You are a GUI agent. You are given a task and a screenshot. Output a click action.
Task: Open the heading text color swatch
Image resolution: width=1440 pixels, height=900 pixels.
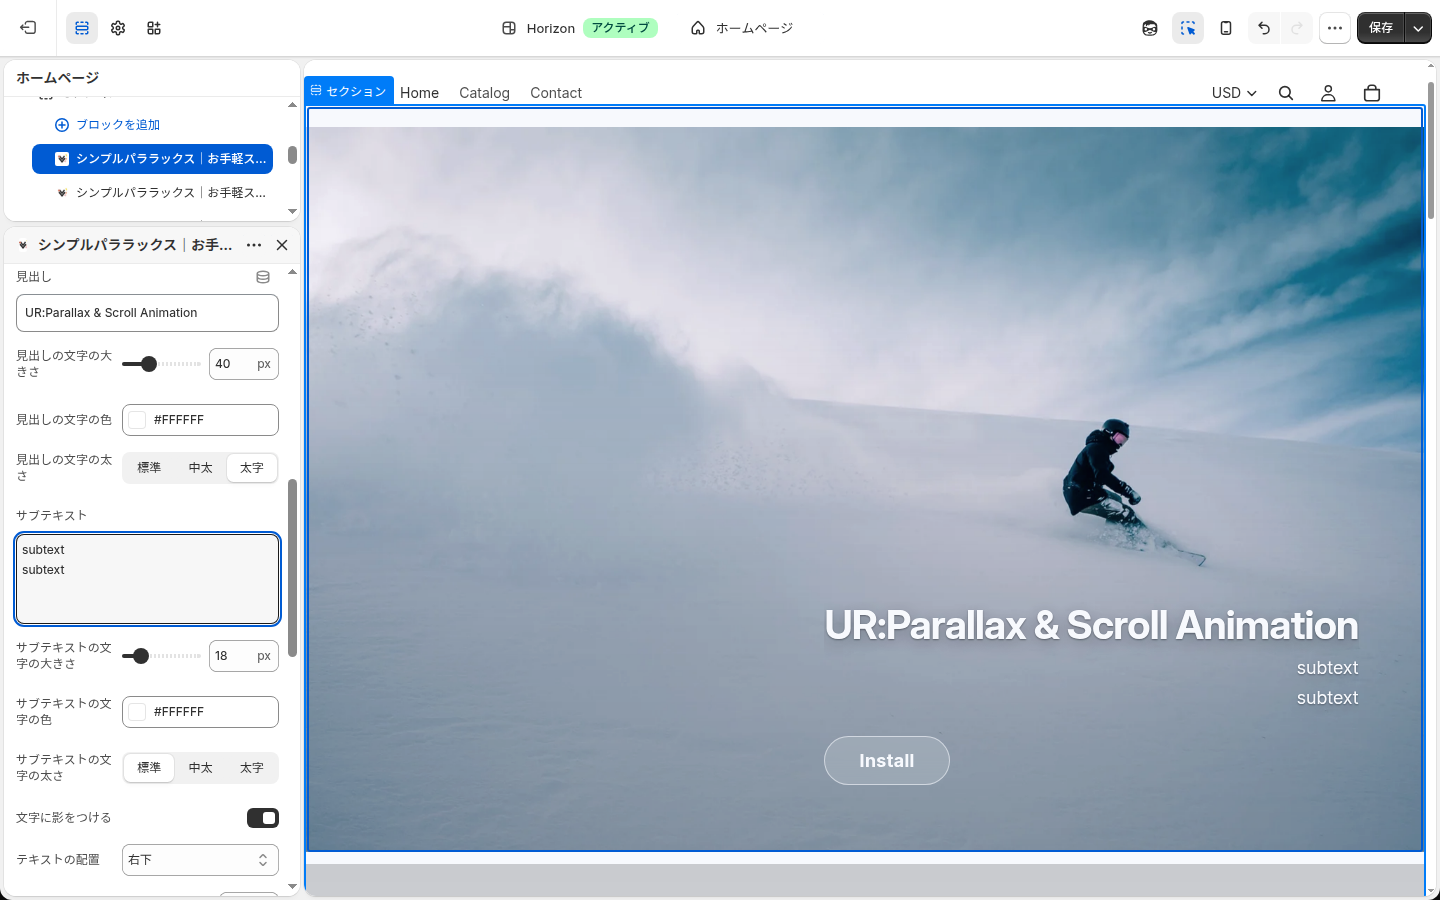point(138,420)
